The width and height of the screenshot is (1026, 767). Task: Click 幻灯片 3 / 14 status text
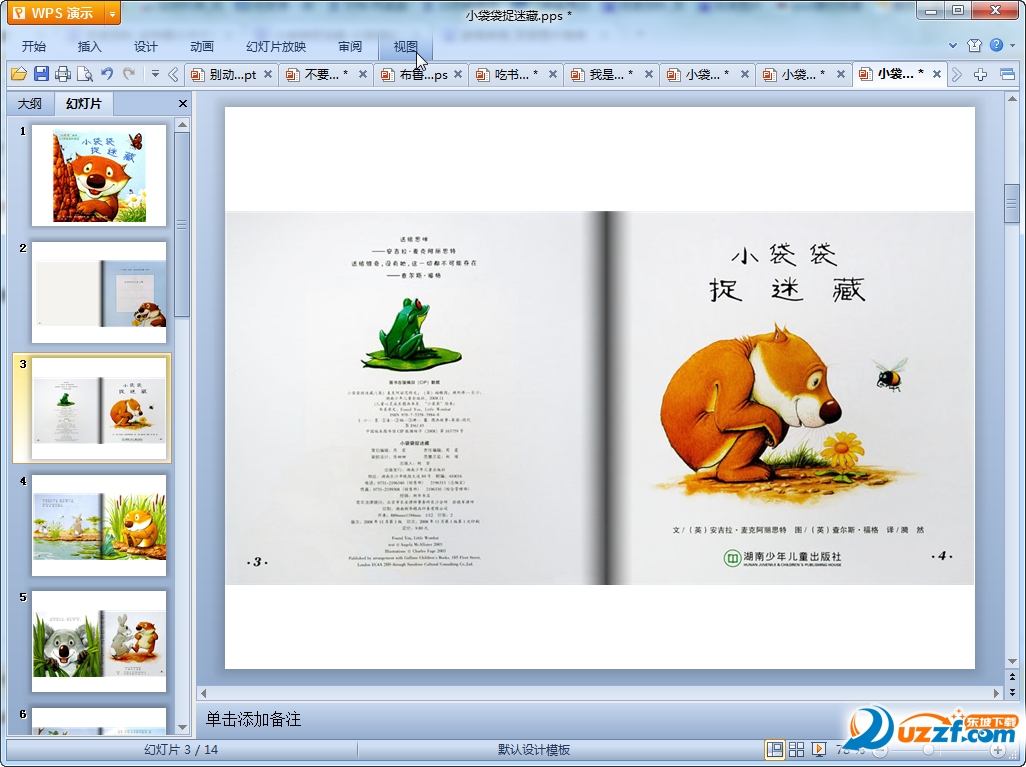click(x=181, y=749)
